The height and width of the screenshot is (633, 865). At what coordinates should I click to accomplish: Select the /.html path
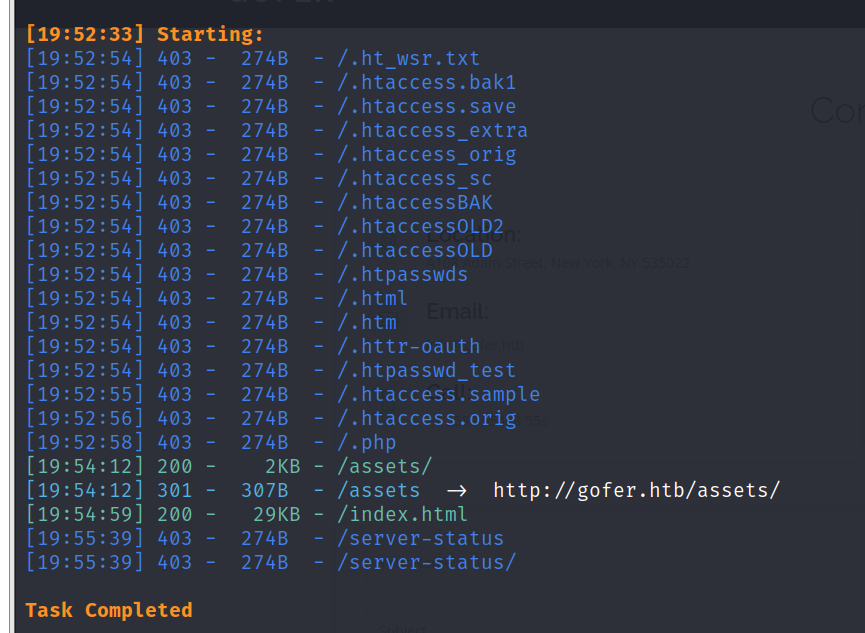point(372,299)
